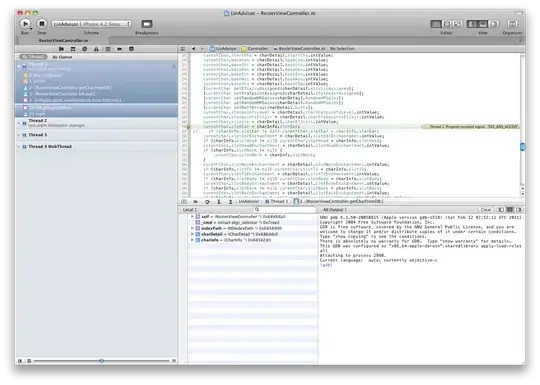Show the project navigator folder icon
Image resolution: width=540 pixels, height=385 pixels.
pyautogui.click(x=61, y=49)
